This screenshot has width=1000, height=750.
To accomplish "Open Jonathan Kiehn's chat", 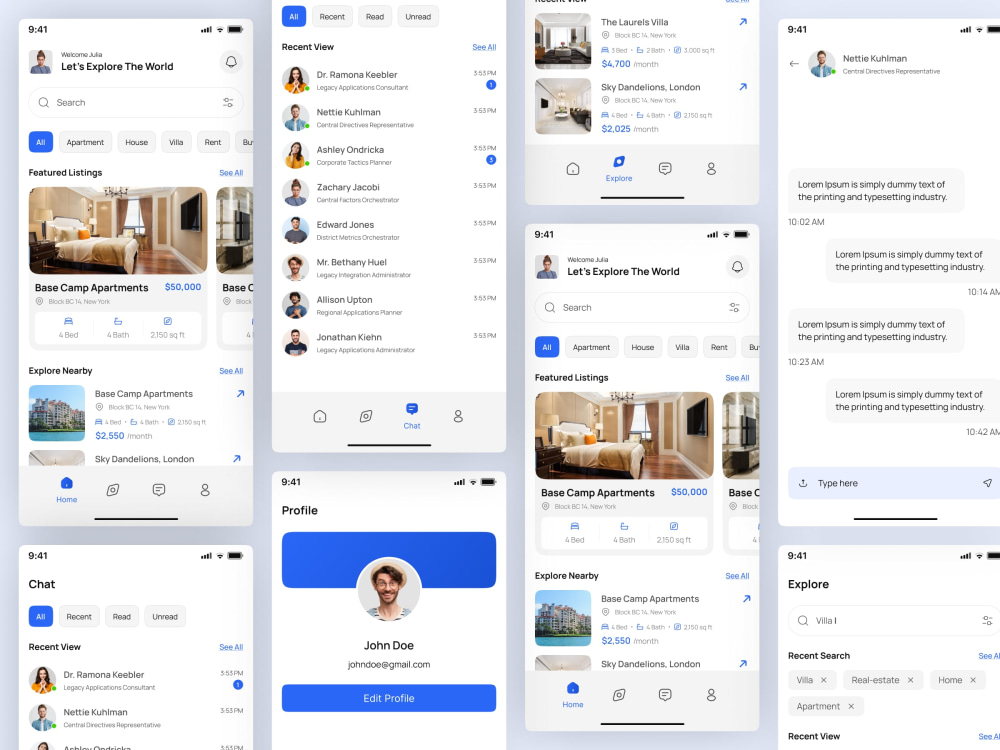I will (389, 343).
